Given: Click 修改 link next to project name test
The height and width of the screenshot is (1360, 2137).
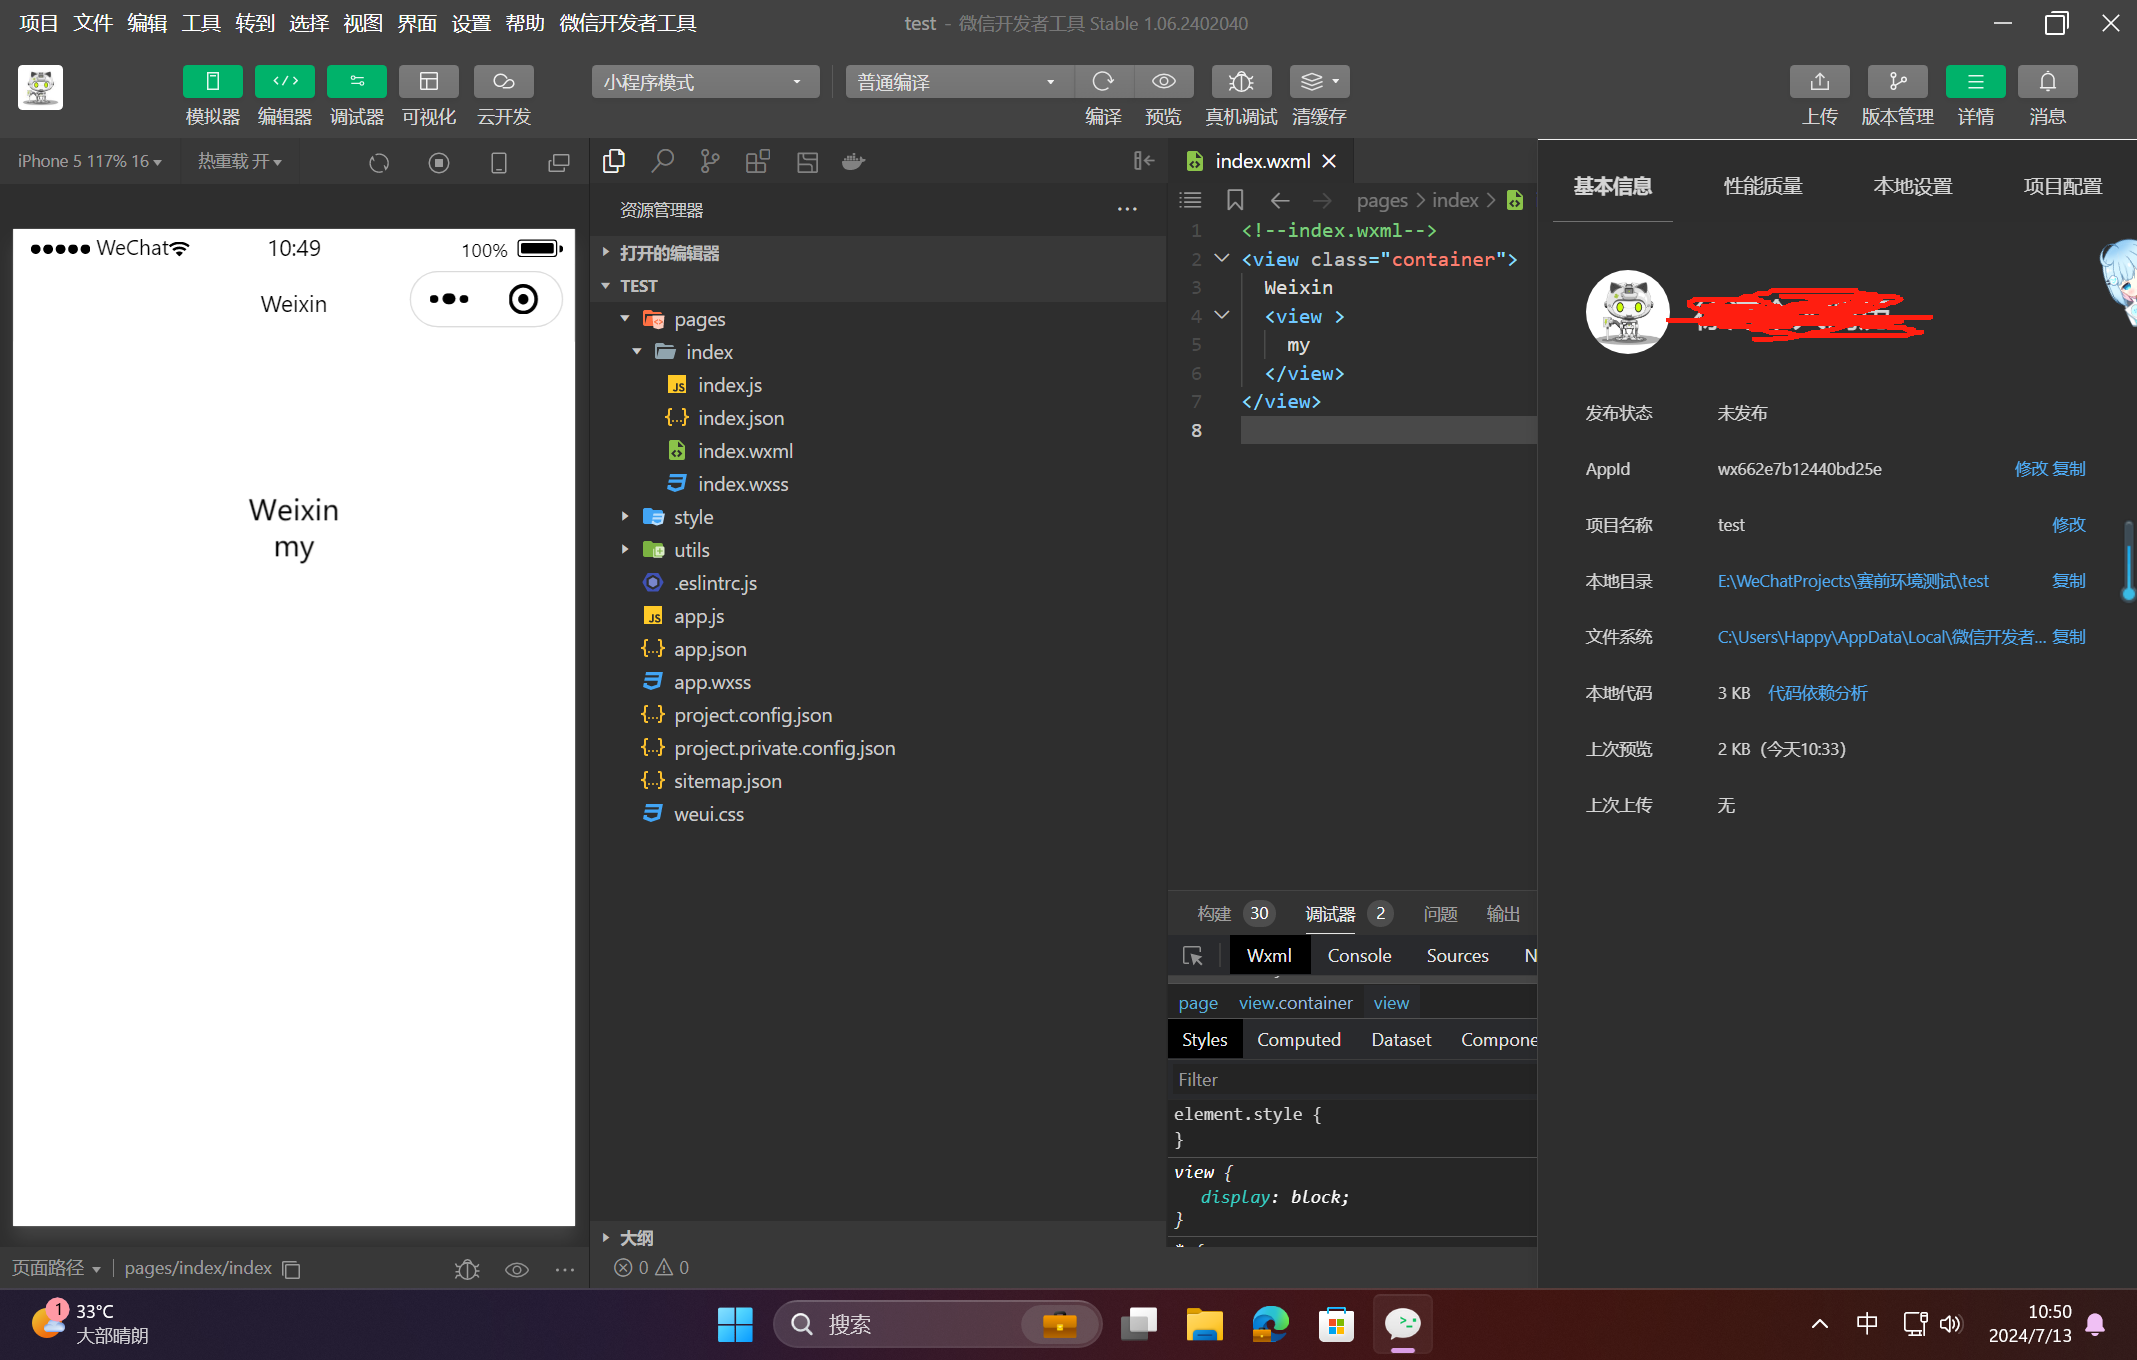Looking at the screenshot, I should (x=2068, y=525).
